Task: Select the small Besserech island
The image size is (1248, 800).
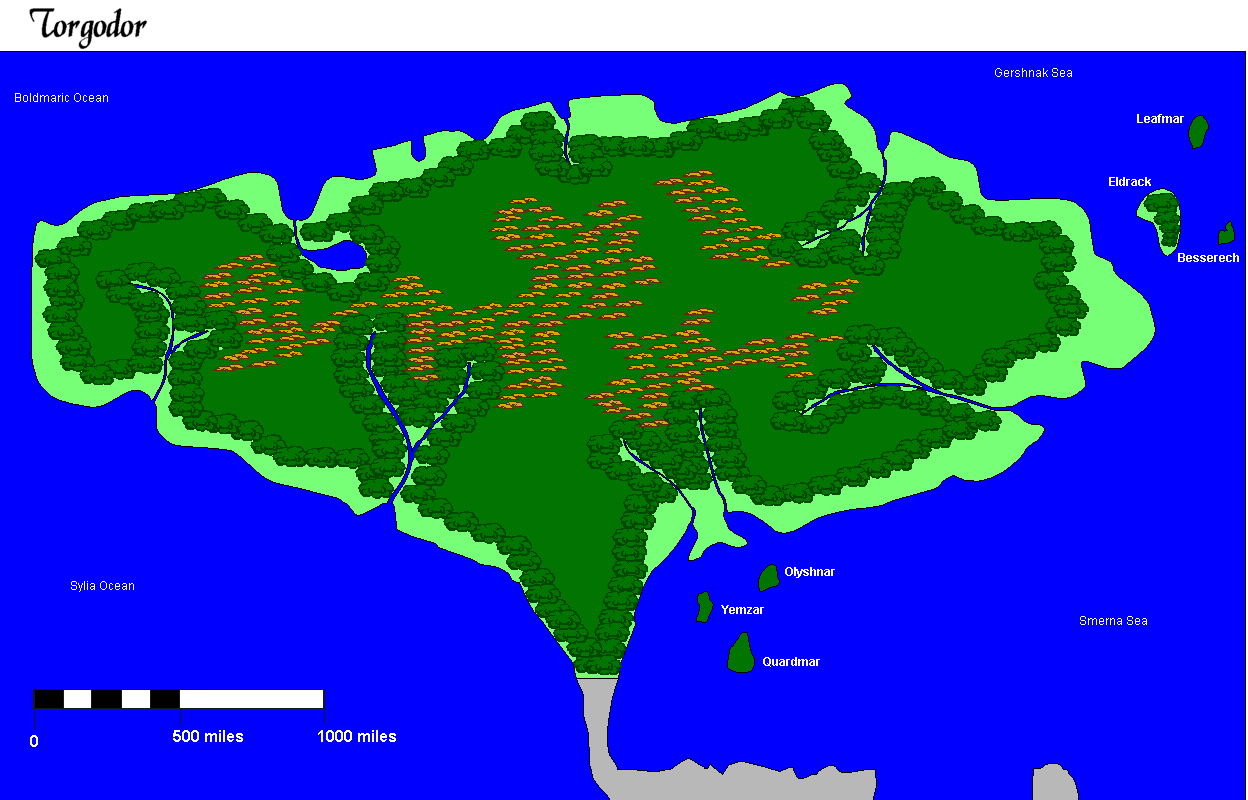Action: 1226,233
